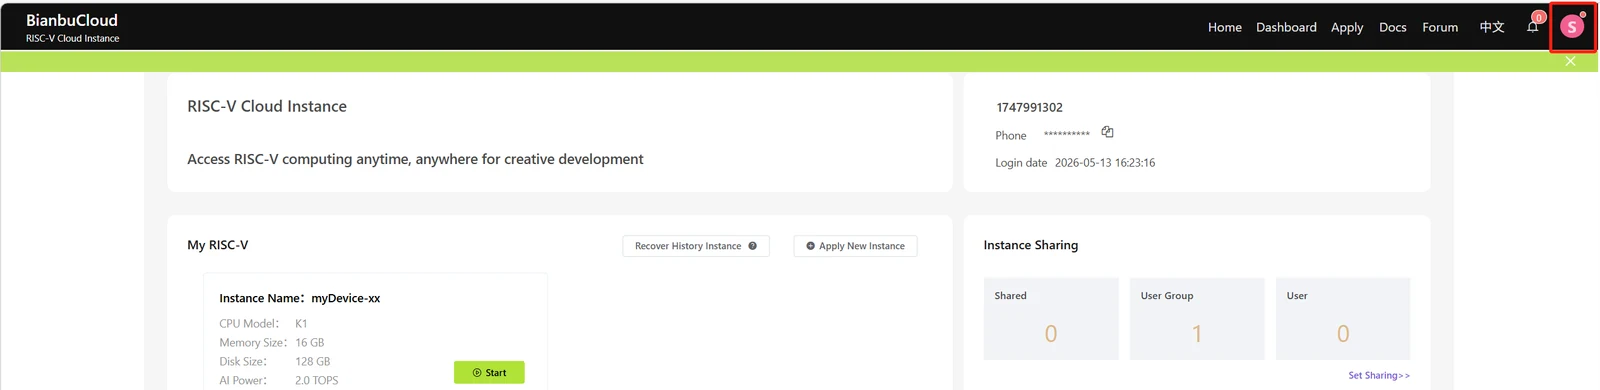Click the RISC-V Cloud Instance heading
This screenshot has width=1600, height=390.
point(267,106)
